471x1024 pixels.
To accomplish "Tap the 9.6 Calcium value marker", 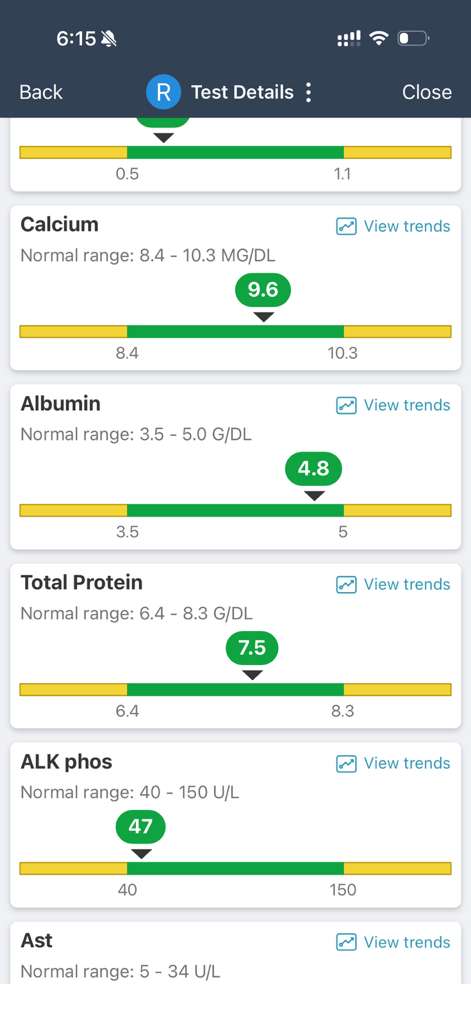I will pos(263,290).
